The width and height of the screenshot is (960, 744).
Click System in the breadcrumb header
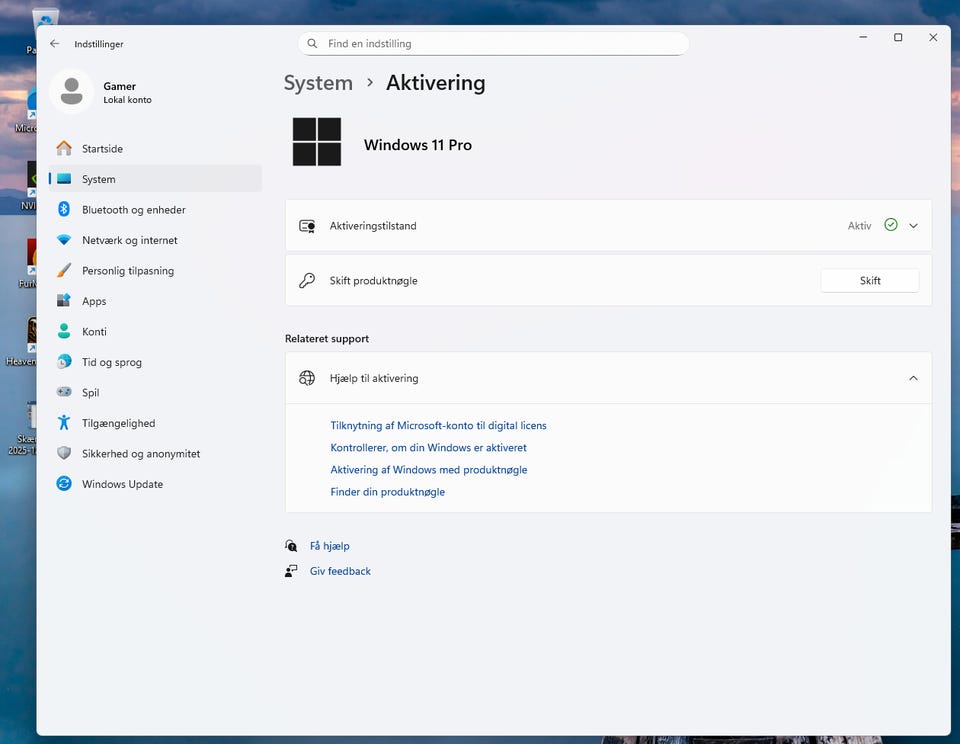click(318, 83)
